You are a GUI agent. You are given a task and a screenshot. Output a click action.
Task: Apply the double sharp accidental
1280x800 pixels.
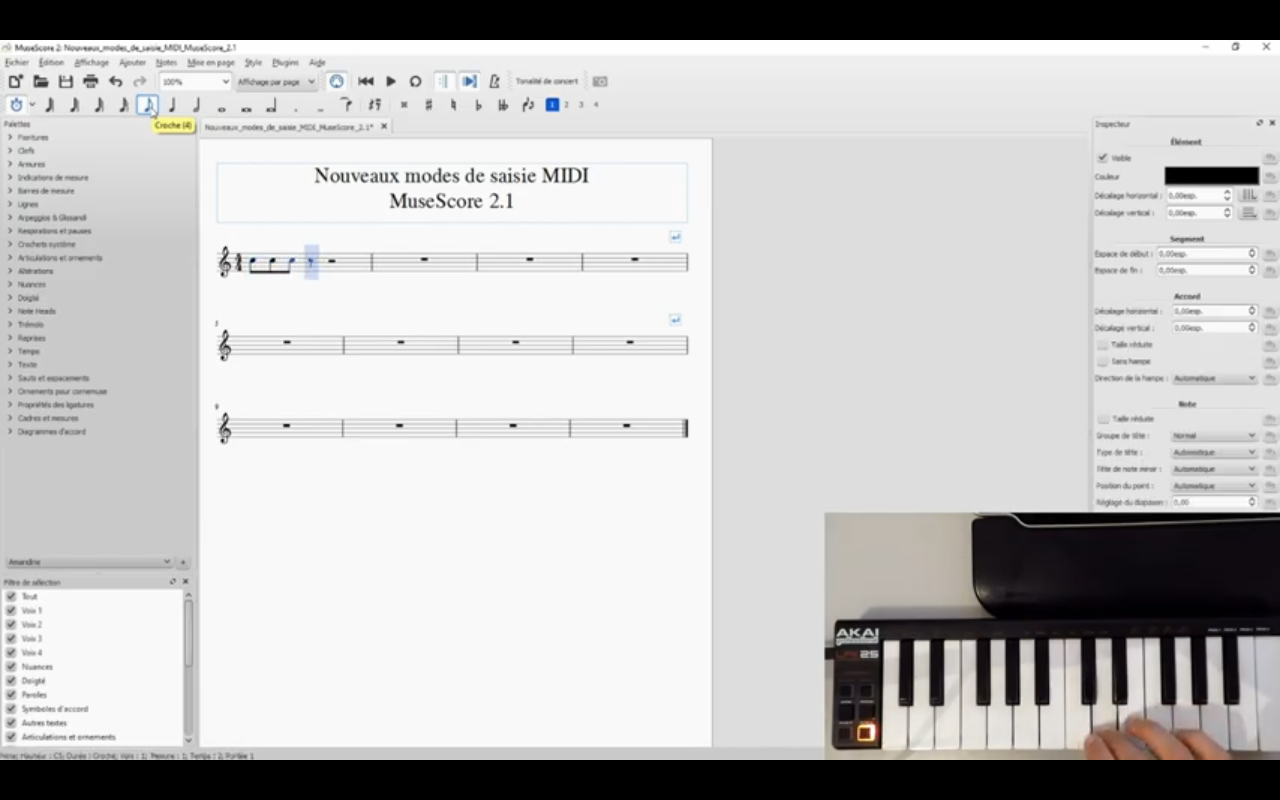[x=404, y=104]
